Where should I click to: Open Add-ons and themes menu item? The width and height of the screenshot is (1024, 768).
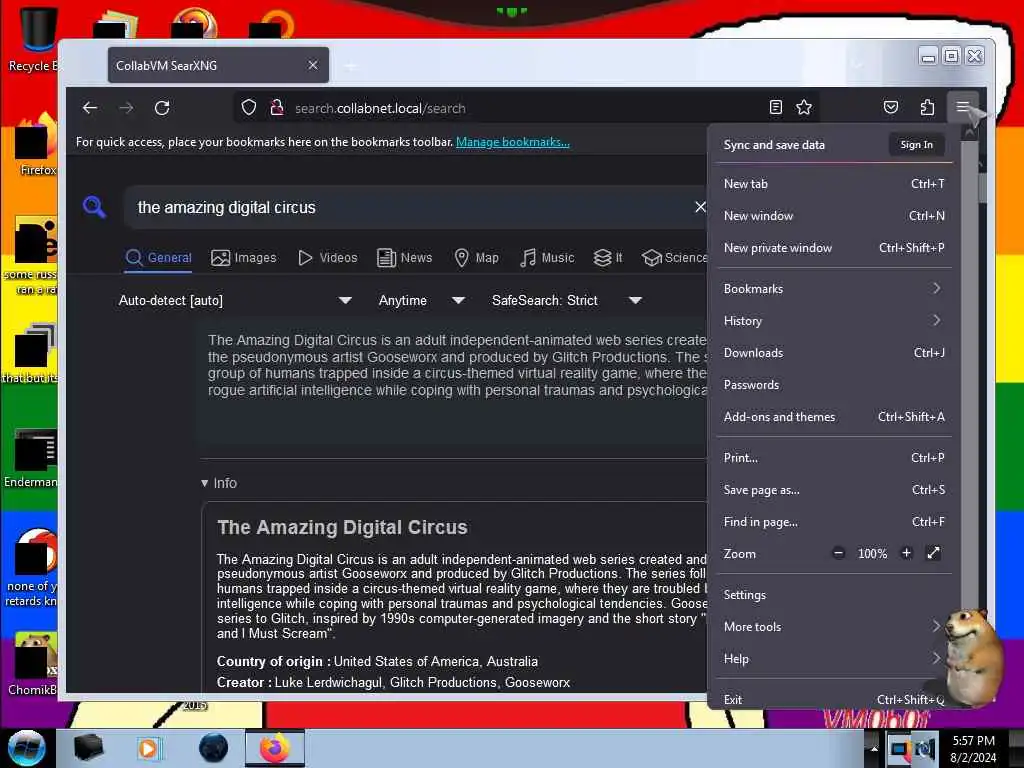pos(834,417)
